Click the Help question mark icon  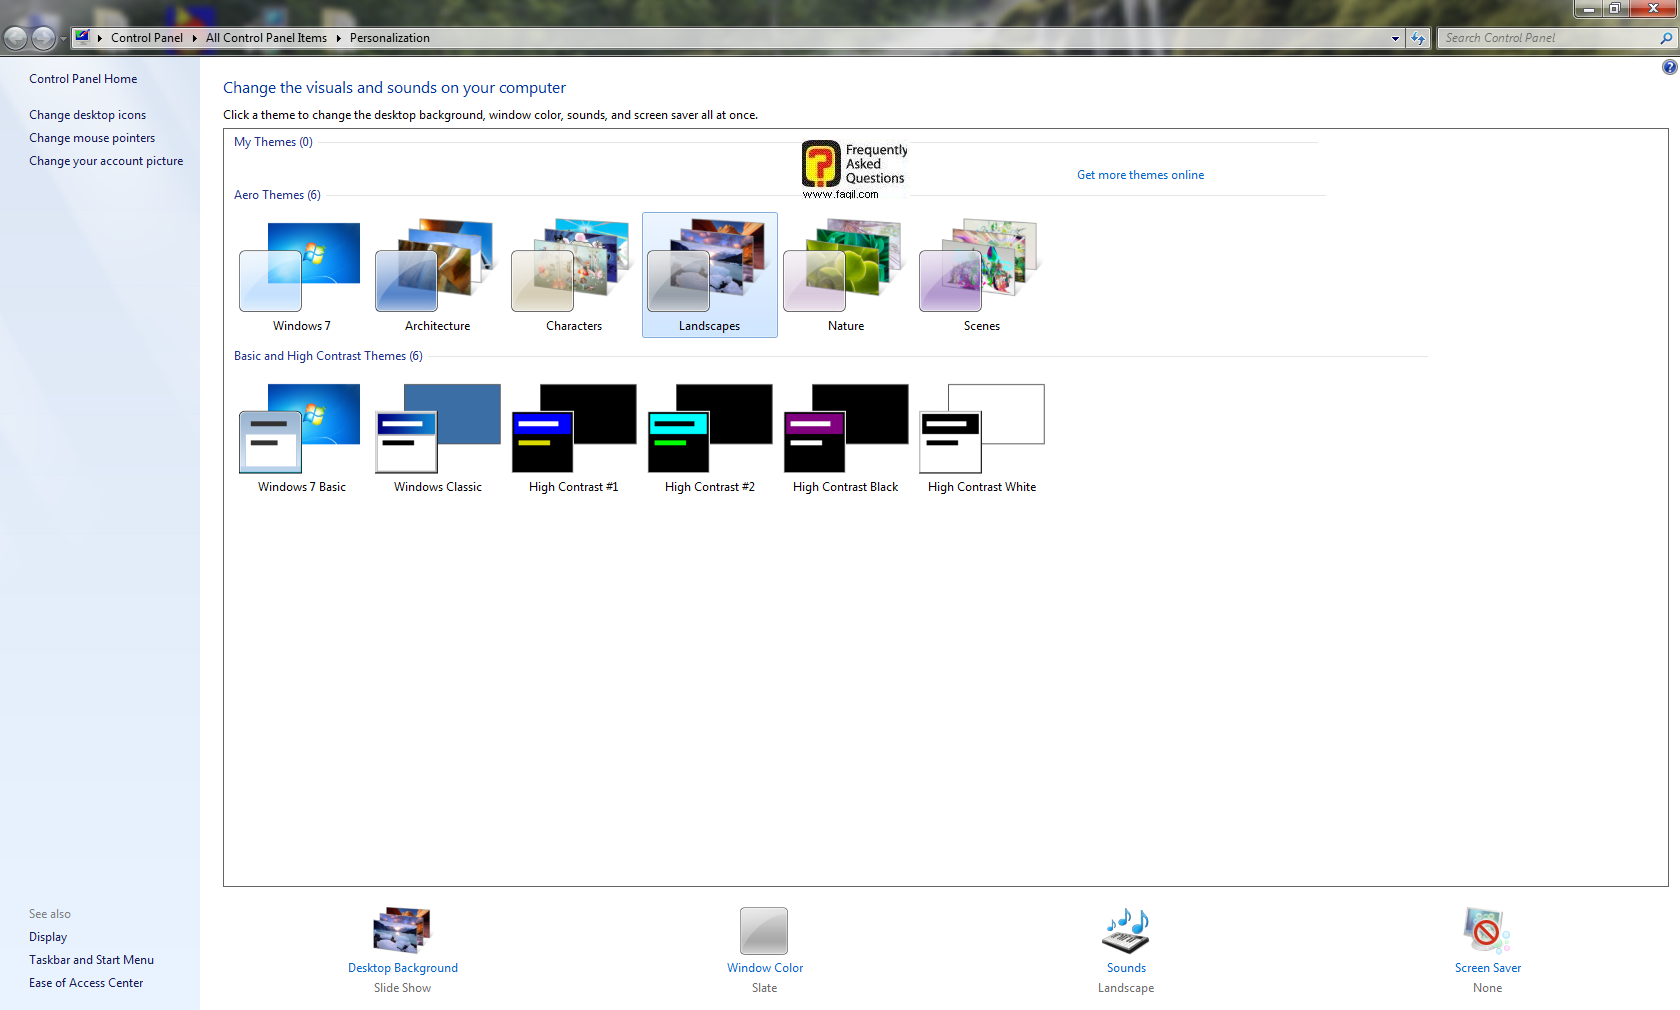[1669, 67]
